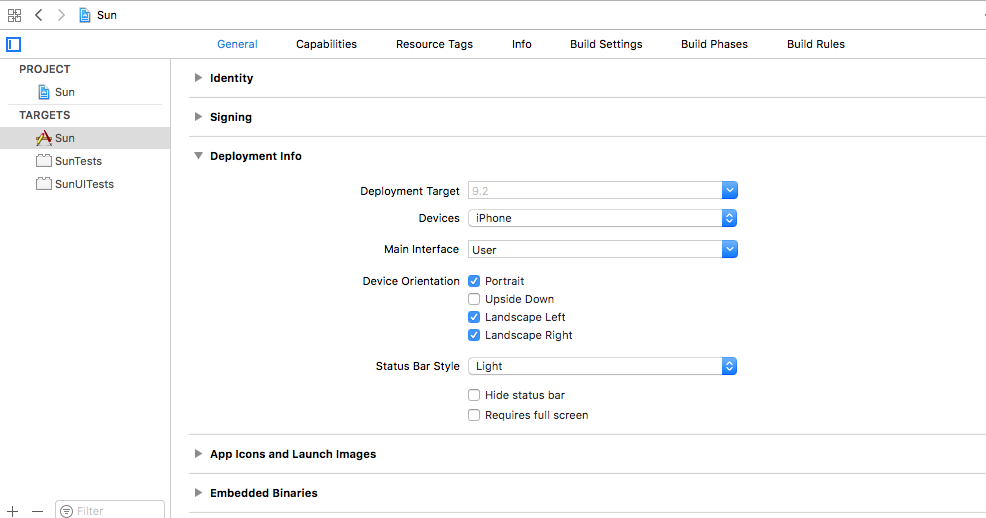Open the Capabilities tab
Image resolution: width=986 pixels, height=518 pixels.
(326, 44)
